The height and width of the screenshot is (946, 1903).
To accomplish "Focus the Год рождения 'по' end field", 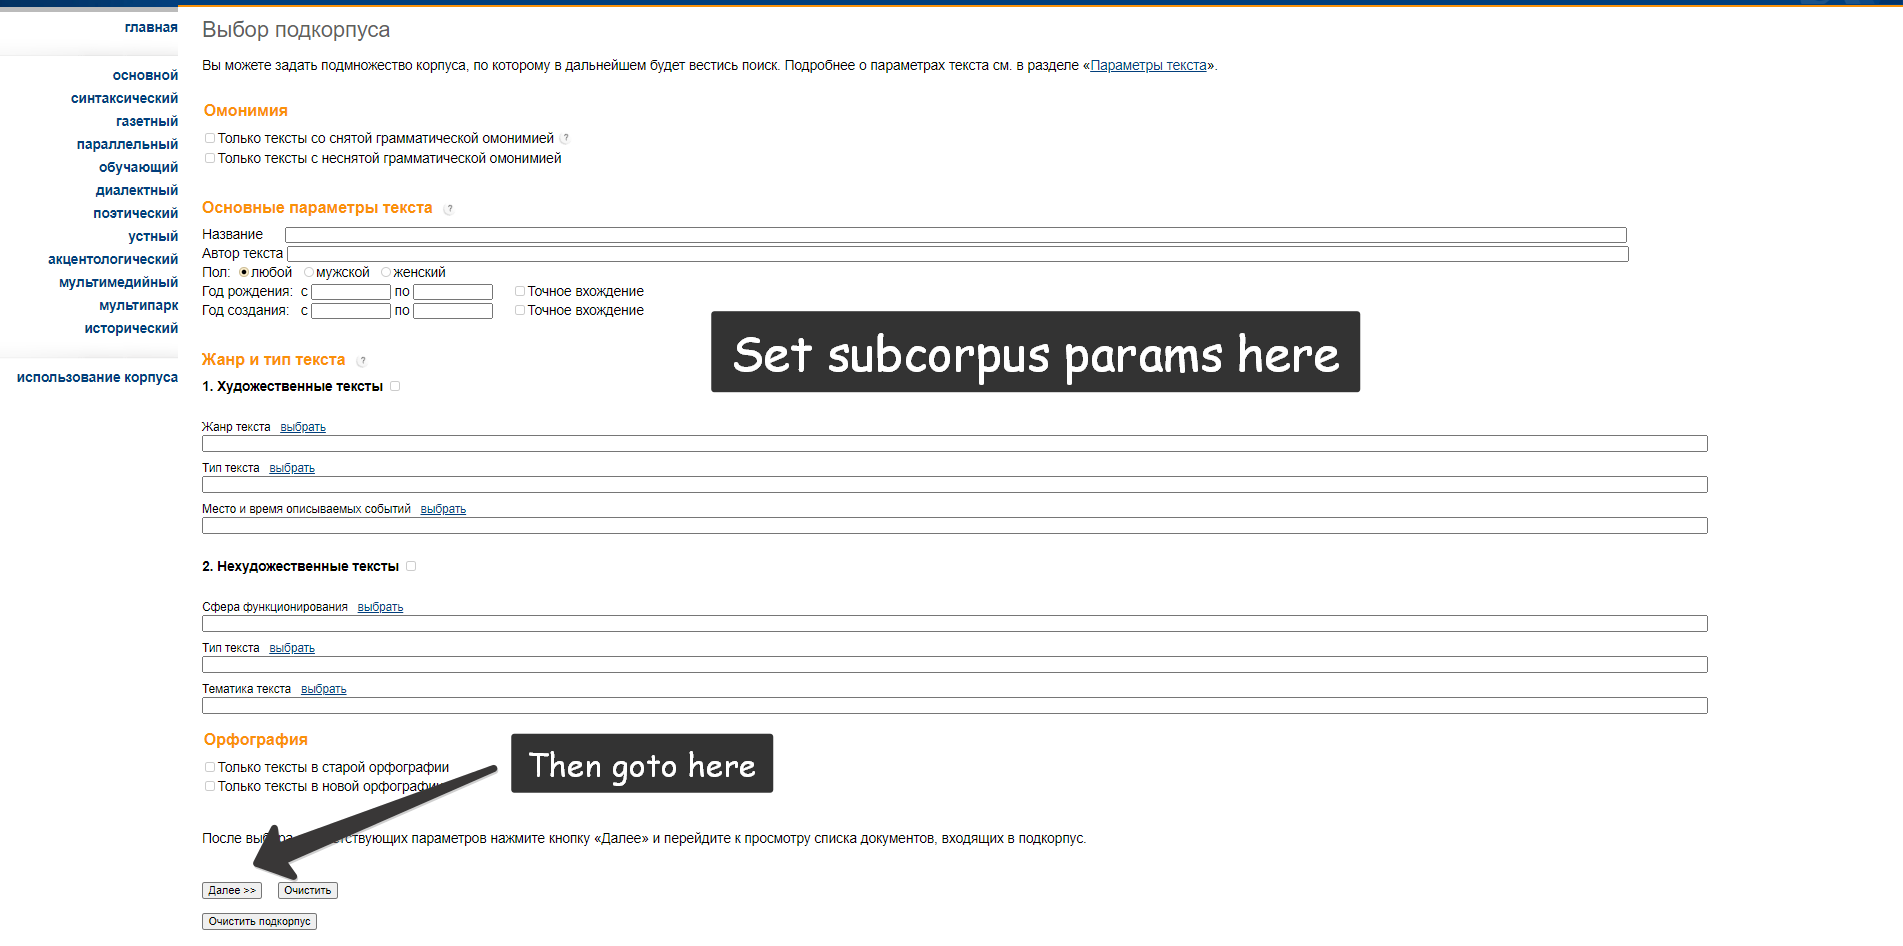I will (x=453, y=292).
